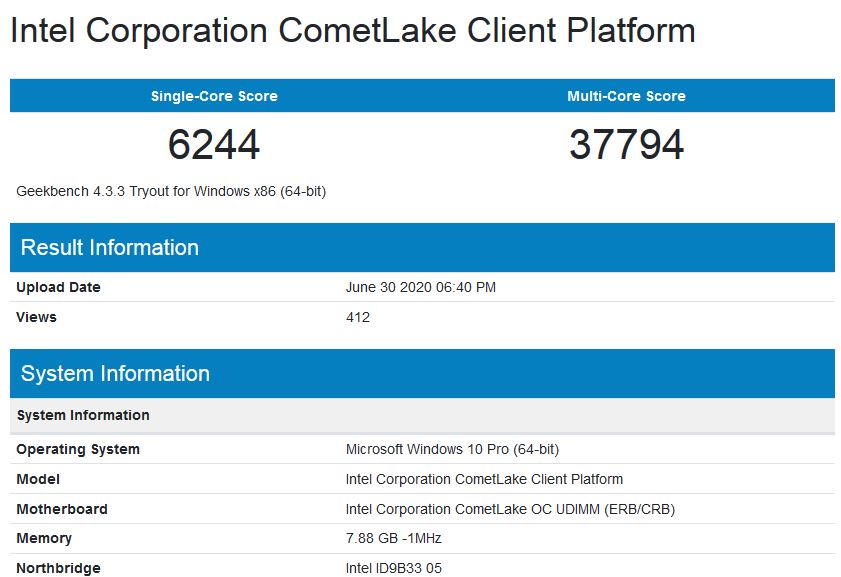Click the Views row label

tap(36, 317)
